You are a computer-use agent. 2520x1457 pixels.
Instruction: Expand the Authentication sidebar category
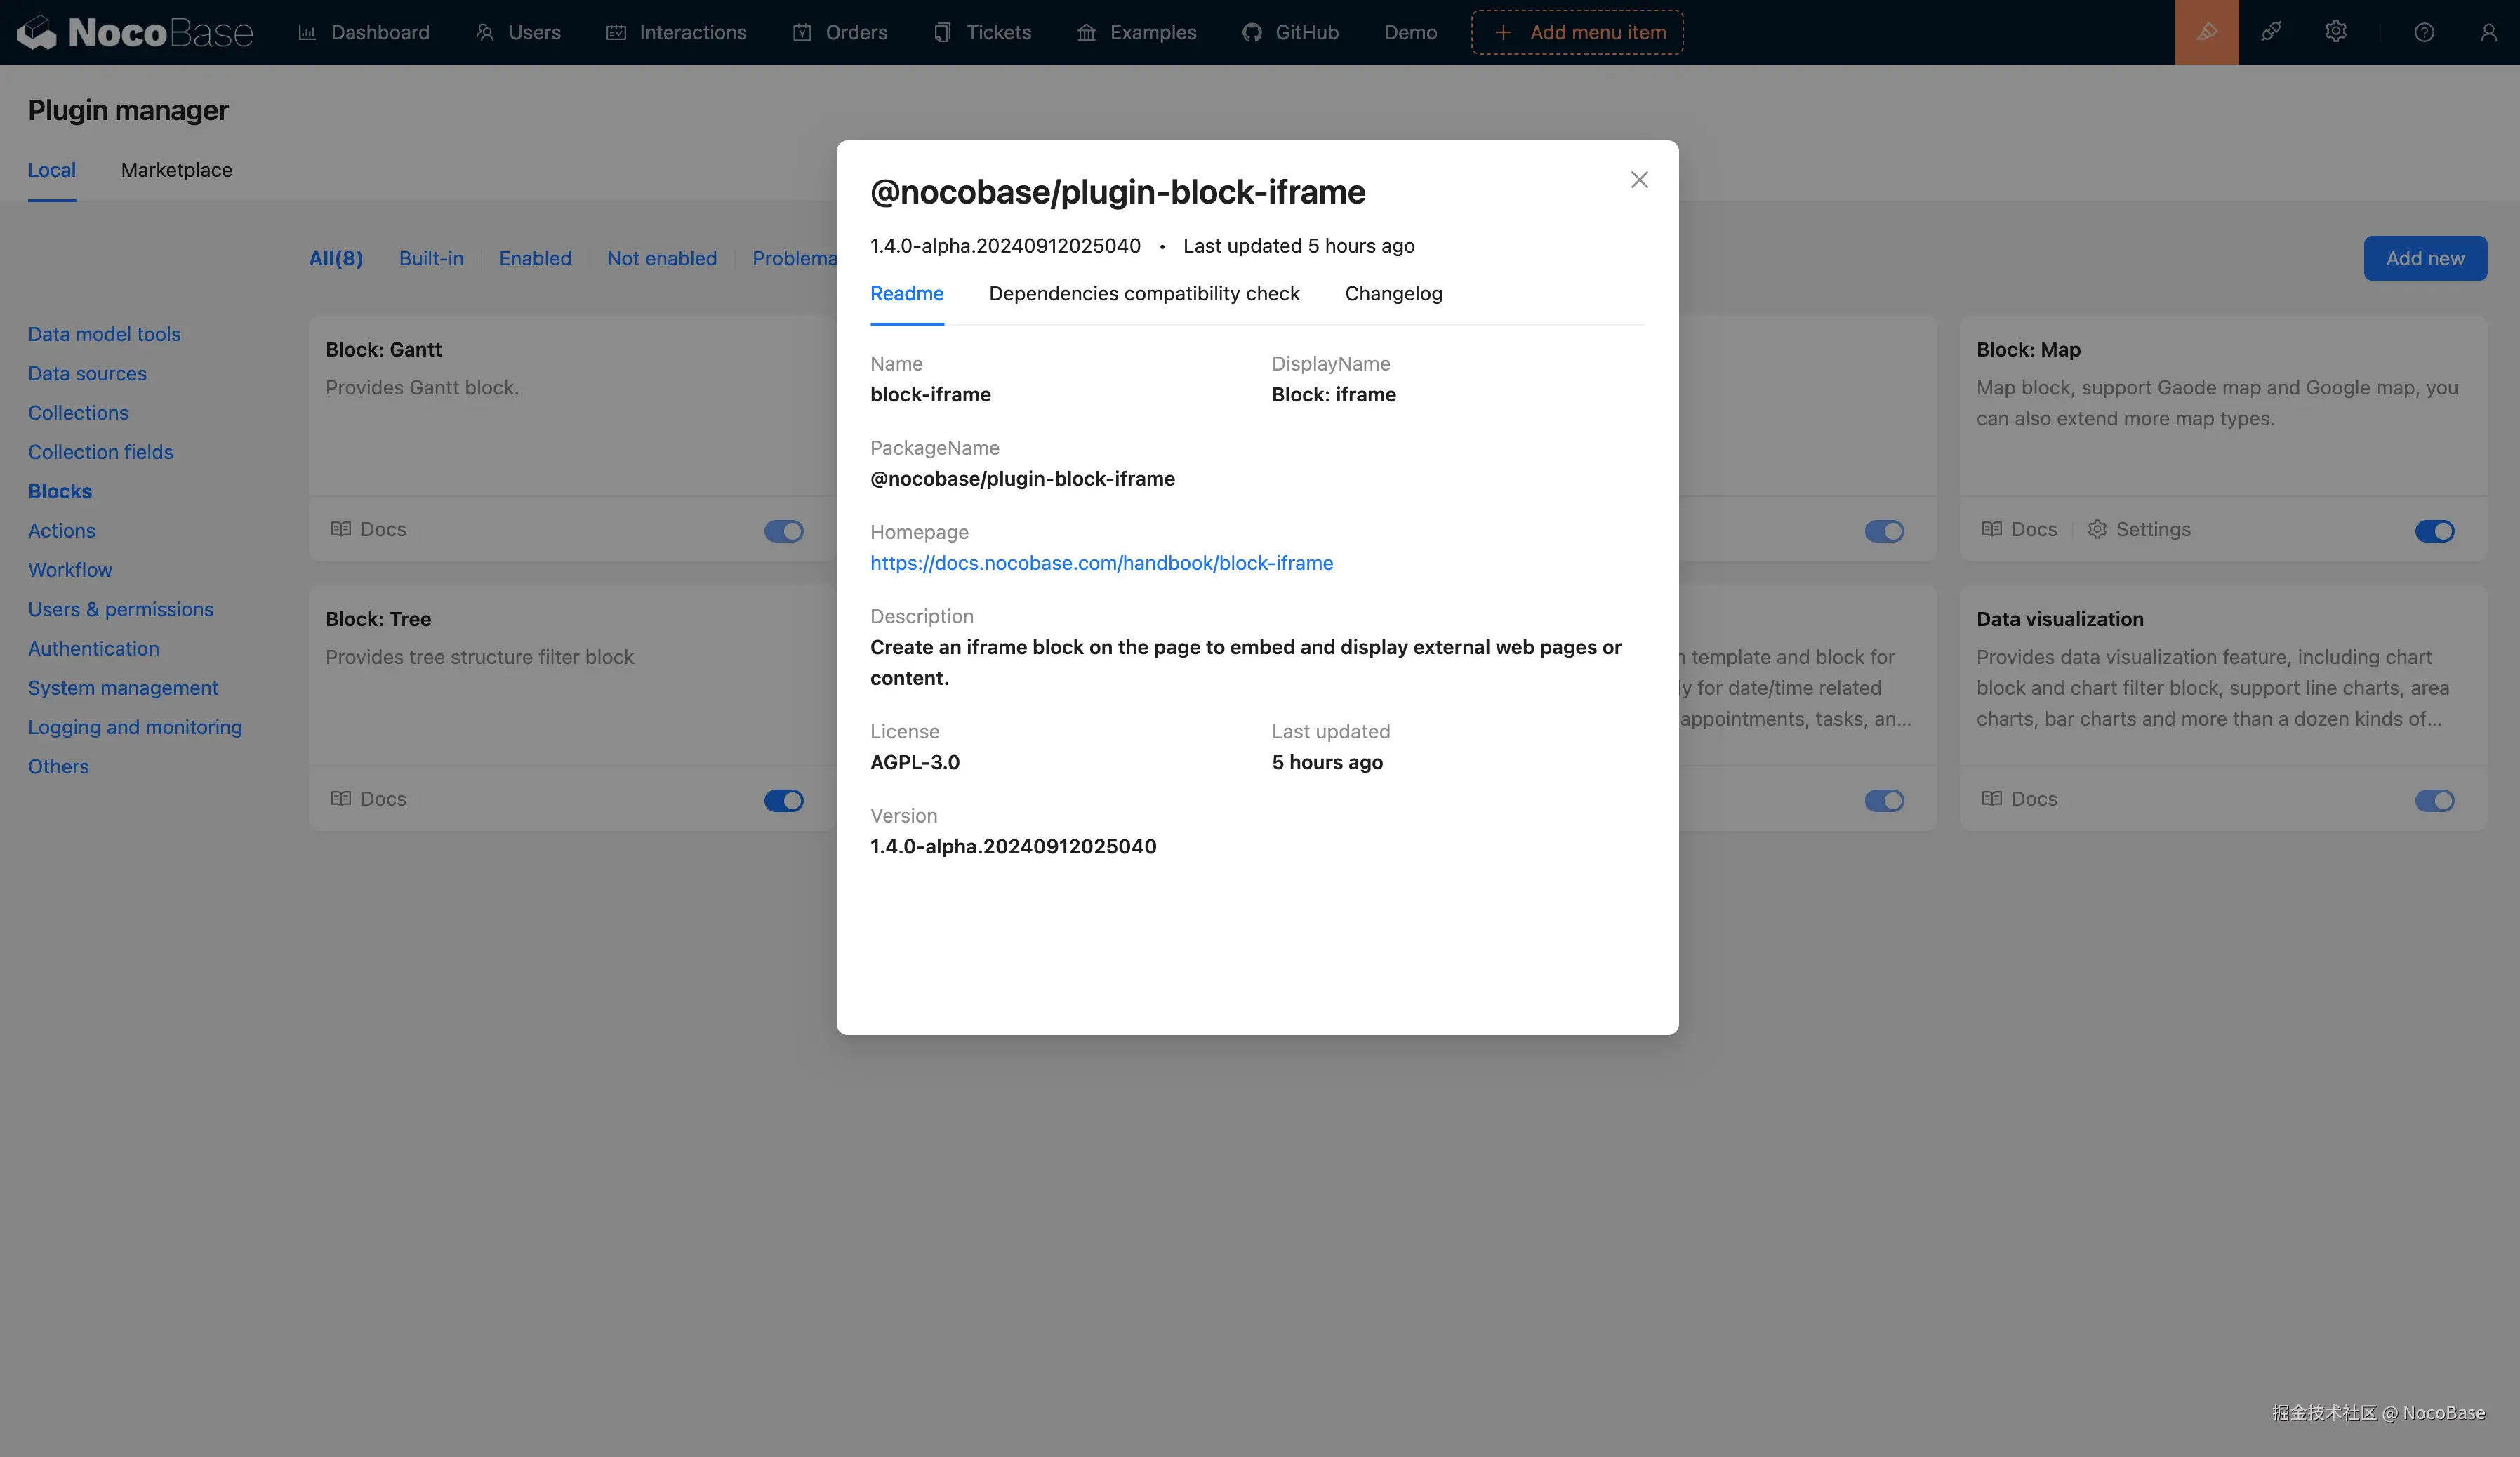(93, 648)
